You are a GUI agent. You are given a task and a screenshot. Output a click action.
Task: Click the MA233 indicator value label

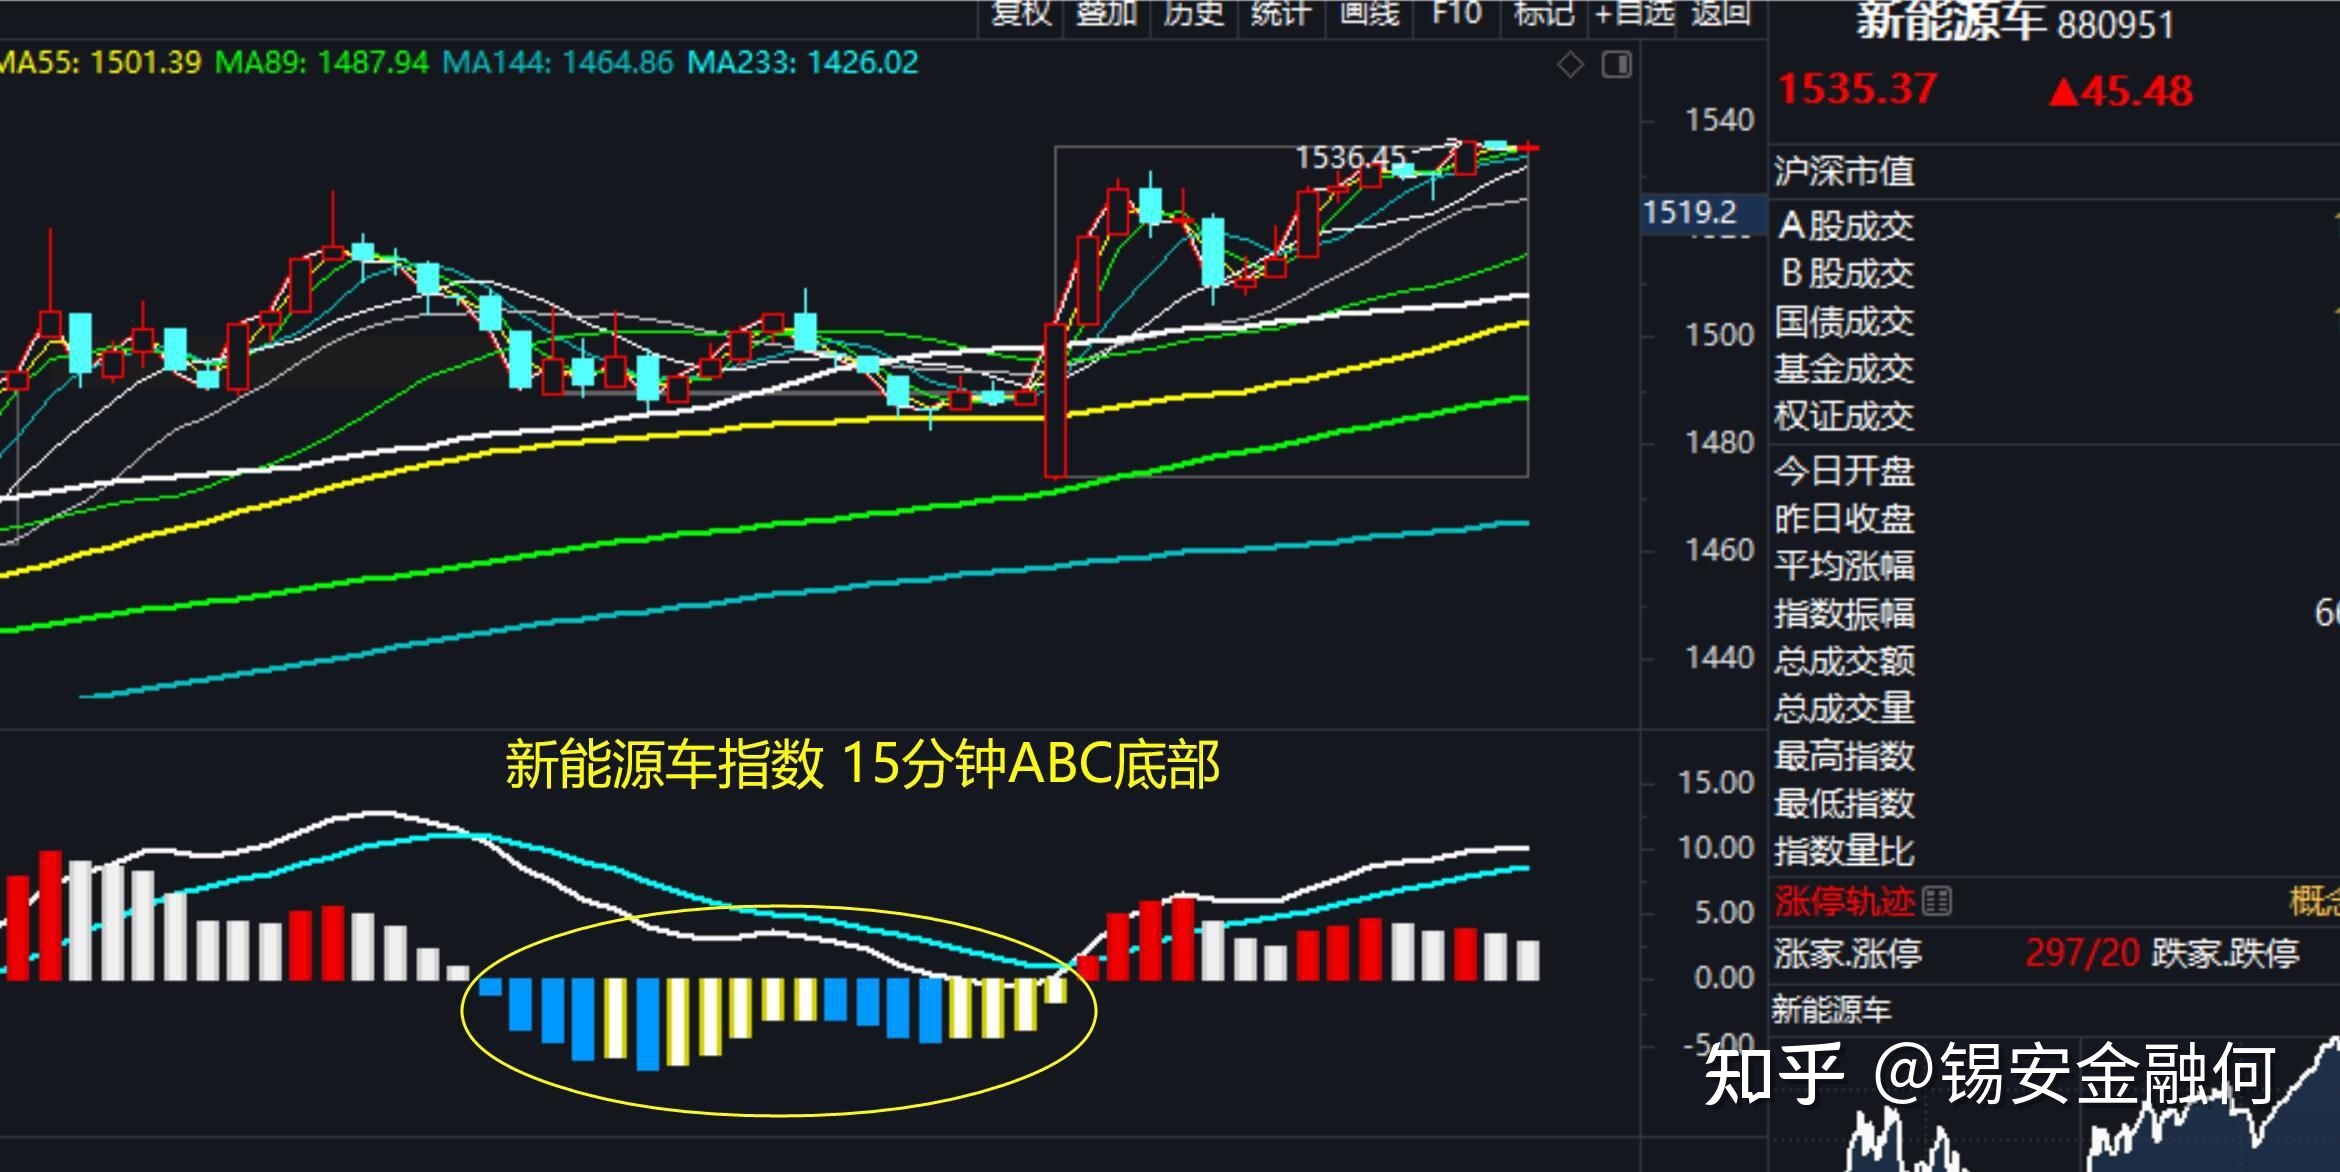(803, 62)
